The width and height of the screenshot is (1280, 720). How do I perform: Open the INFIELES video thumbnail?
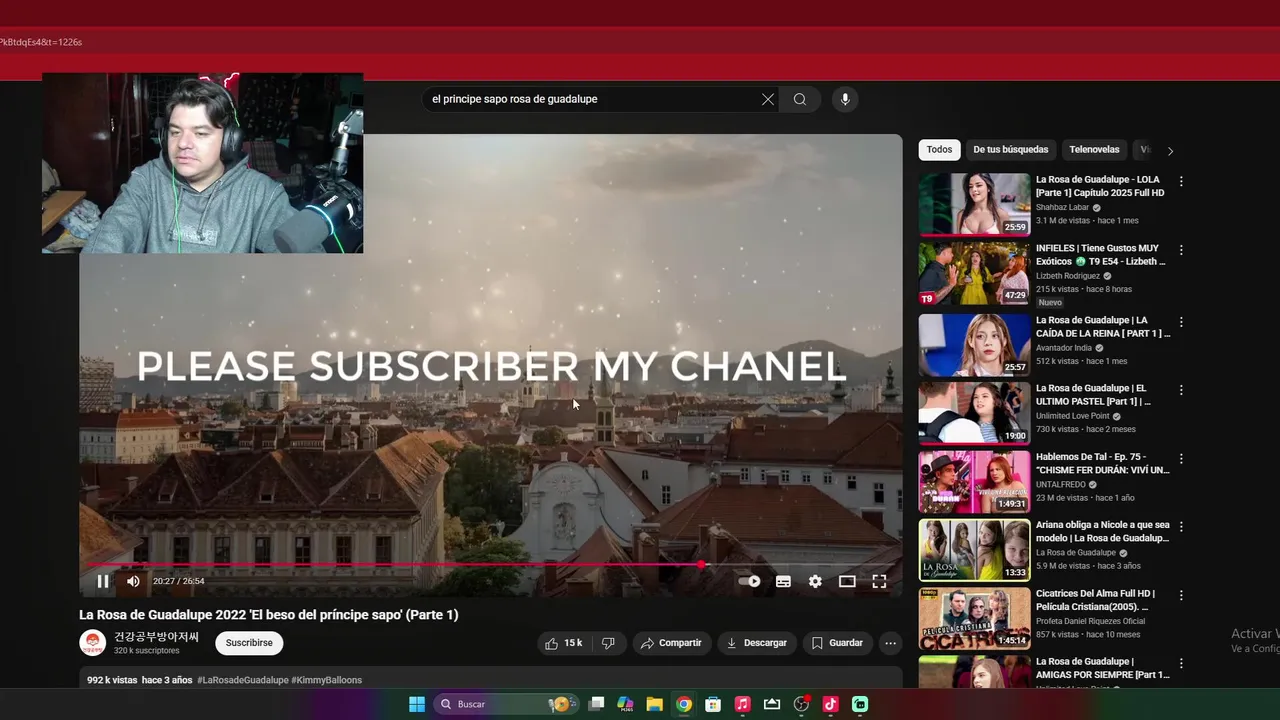974,273
